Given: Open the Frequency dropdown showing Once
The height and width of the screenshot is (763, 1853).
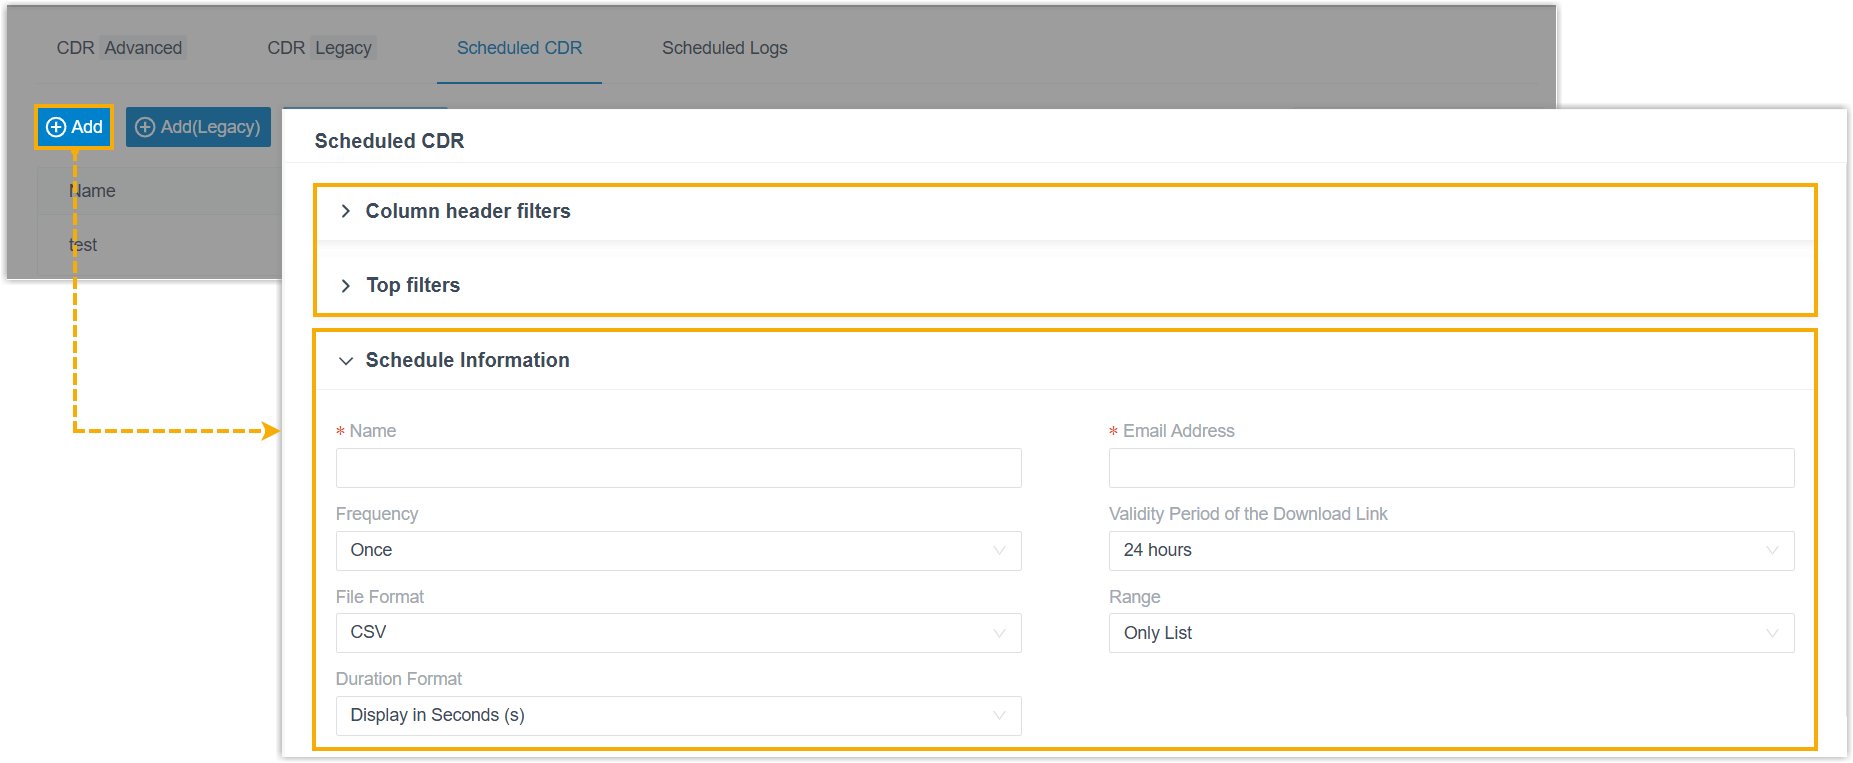Looking at the screenshot, I should [x=678, y=551].
